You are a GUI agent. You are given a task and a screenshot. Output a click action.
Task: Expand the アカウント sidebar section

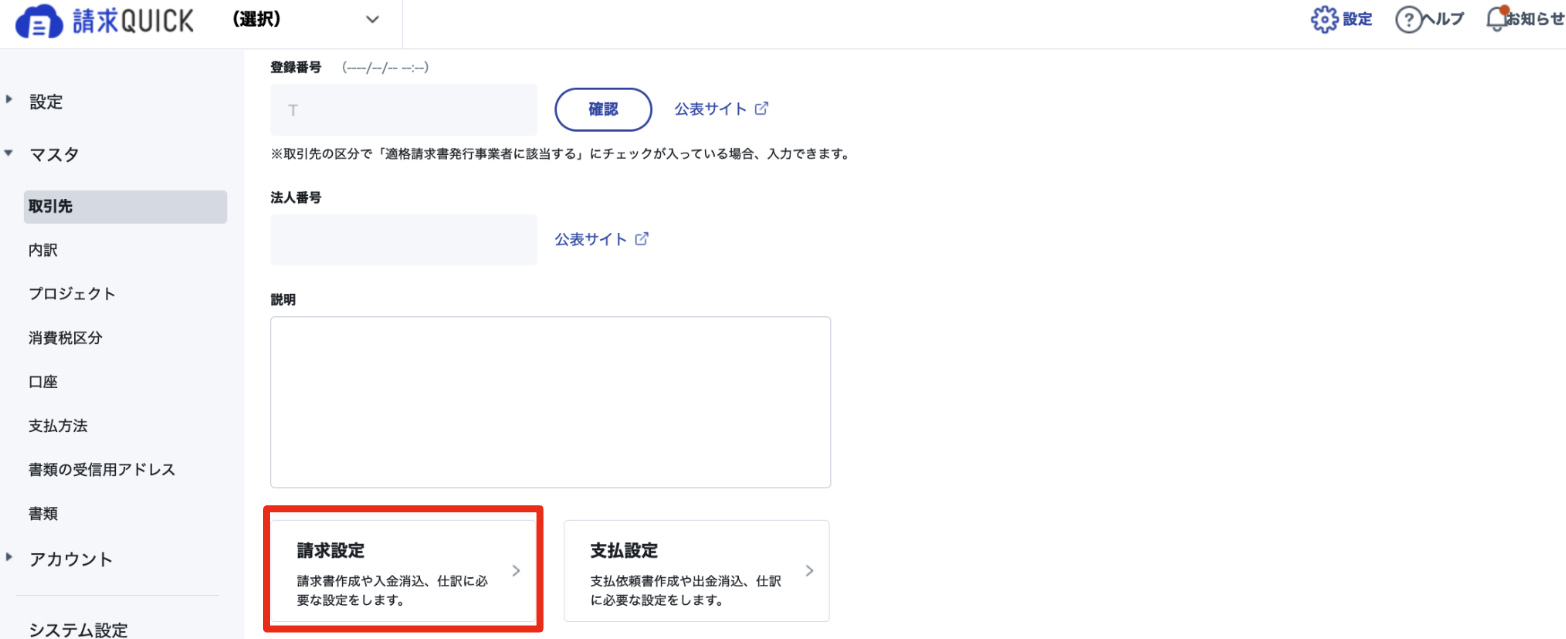point(9,558)
